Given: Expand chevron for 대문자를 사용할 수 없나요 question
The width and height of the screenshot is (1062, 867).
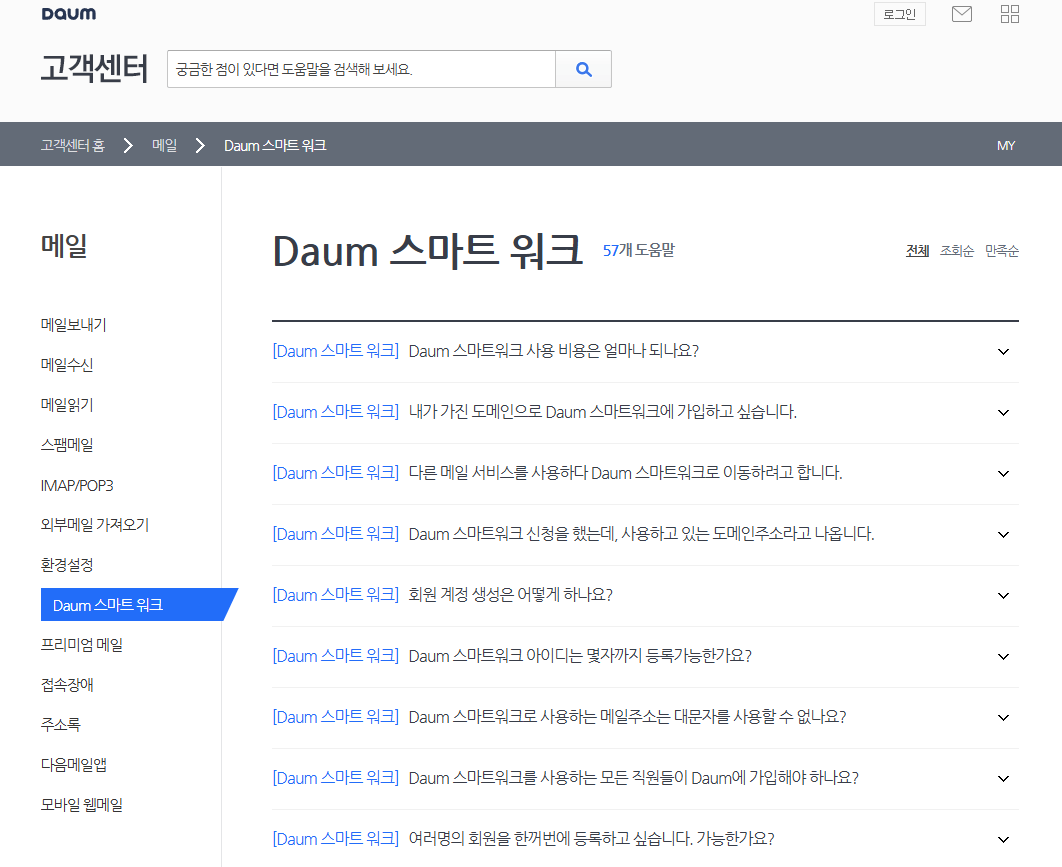Looking at the screenshot, I should (1003, 717).
